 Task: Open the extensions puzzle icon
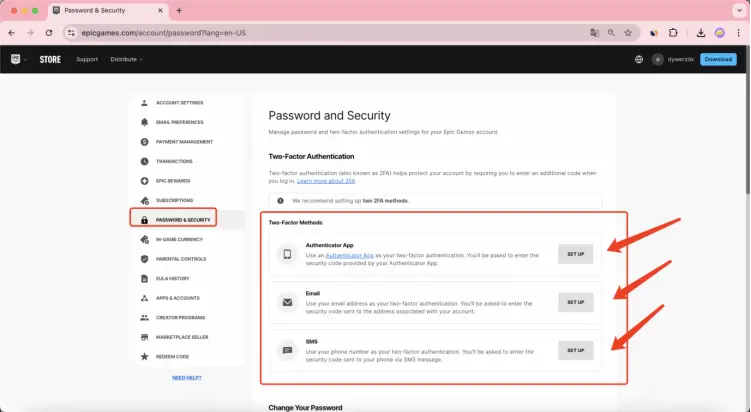673,33
